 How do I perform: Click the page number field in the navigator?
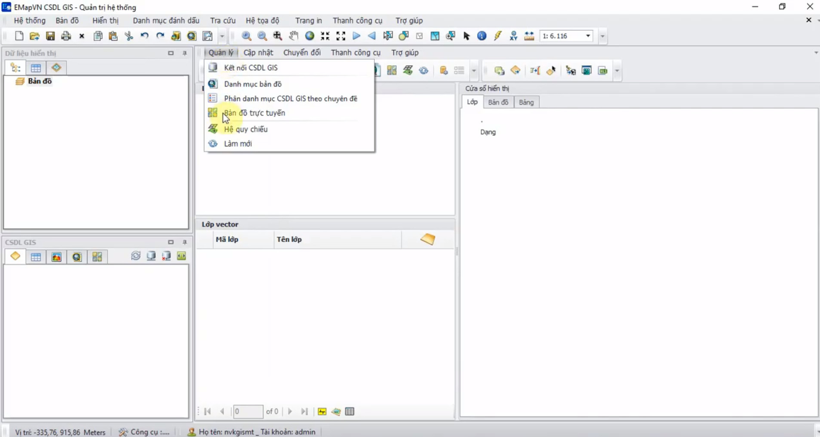(248, 411)
